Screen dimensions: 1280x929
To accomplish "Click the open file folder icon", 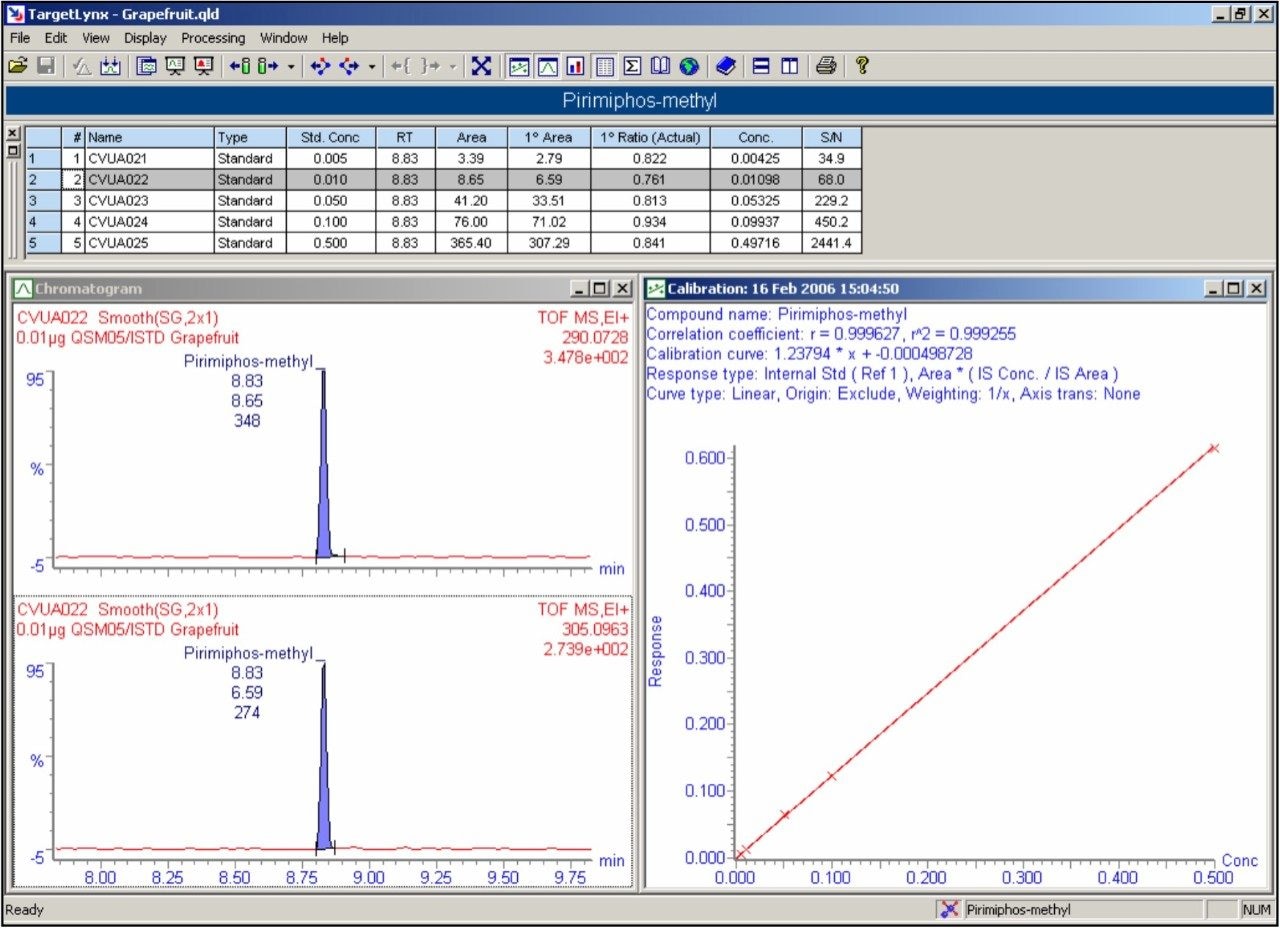I will pyautogui.click(x=17, y=66).
